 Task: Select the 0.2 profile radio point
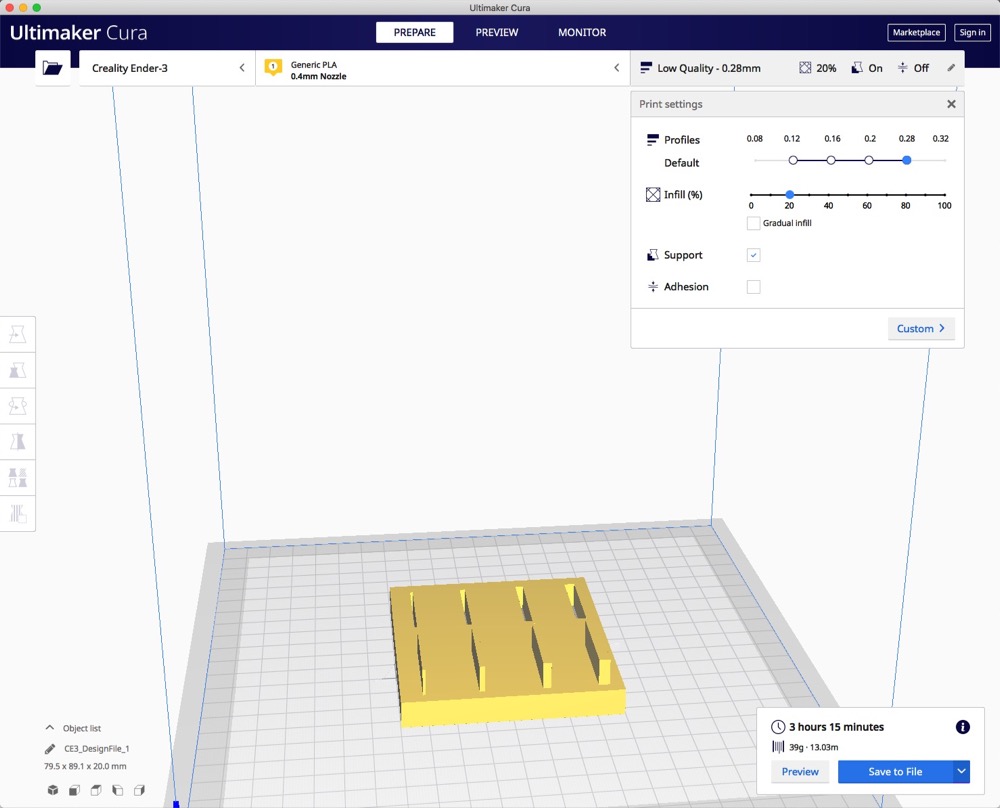[869, 160]
